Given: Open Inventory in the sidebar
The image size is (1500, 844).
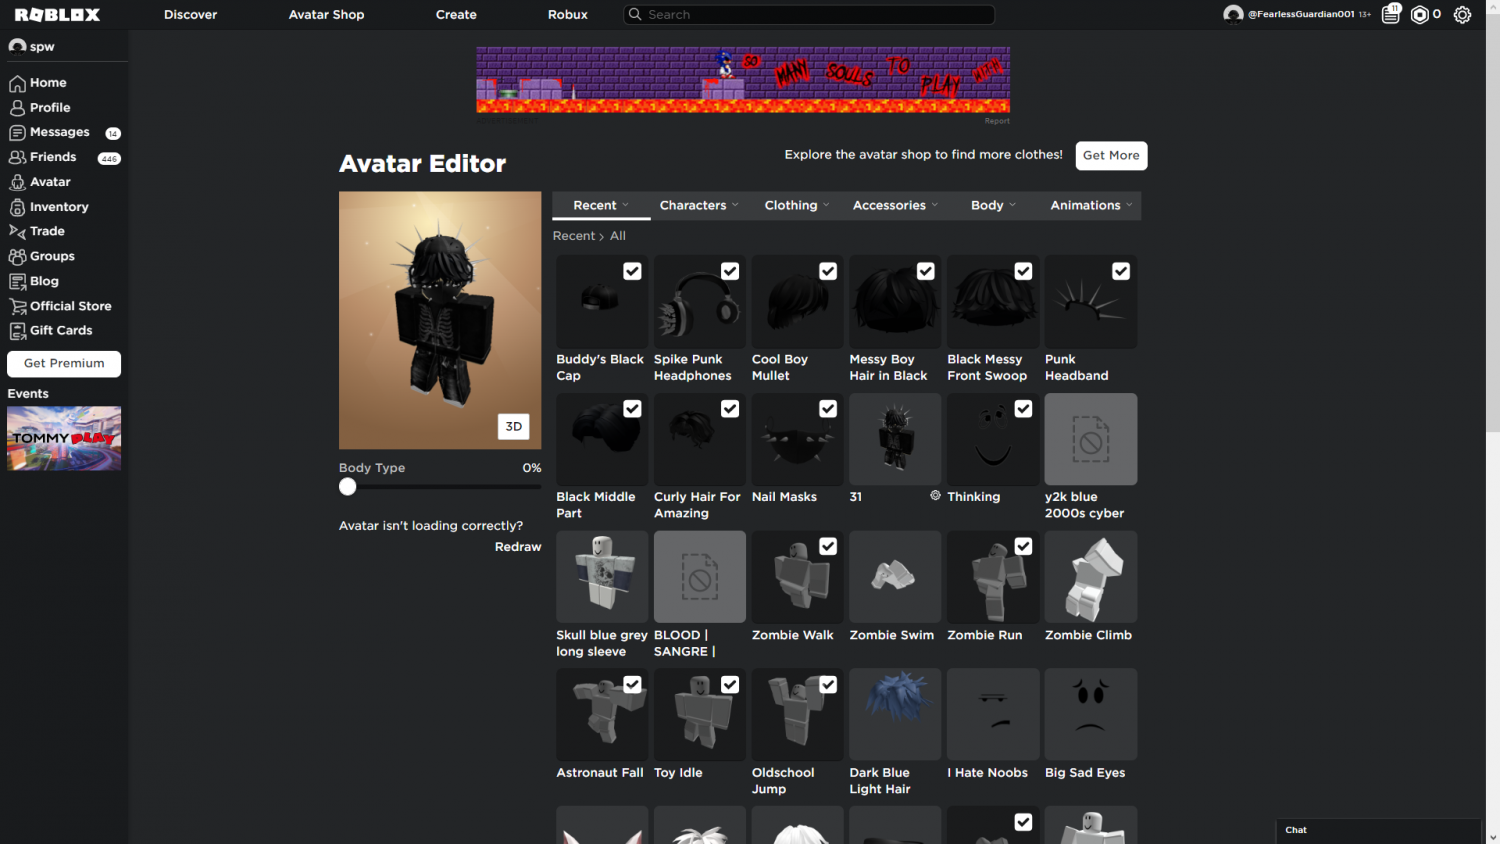Looking at the screenshot, I should (59, 207).
